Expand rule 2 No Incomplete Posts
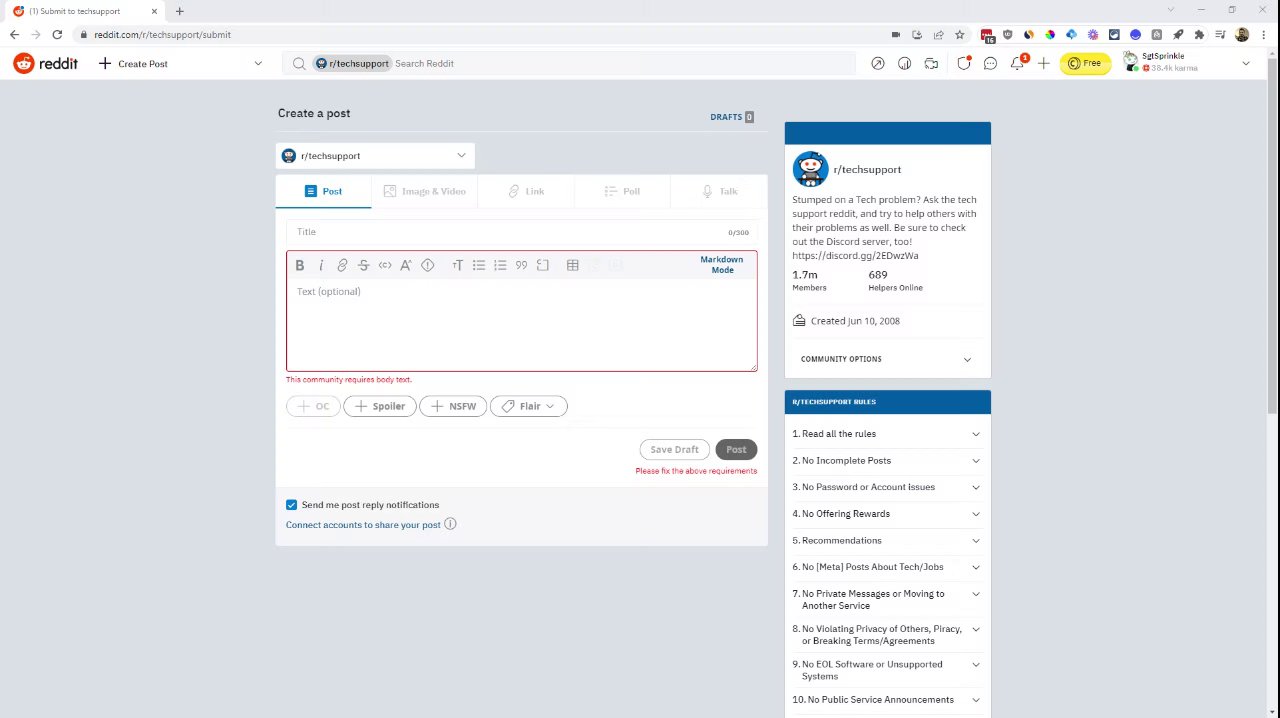The height and width of the screenshot is (718, 1280). pos(887,461)
